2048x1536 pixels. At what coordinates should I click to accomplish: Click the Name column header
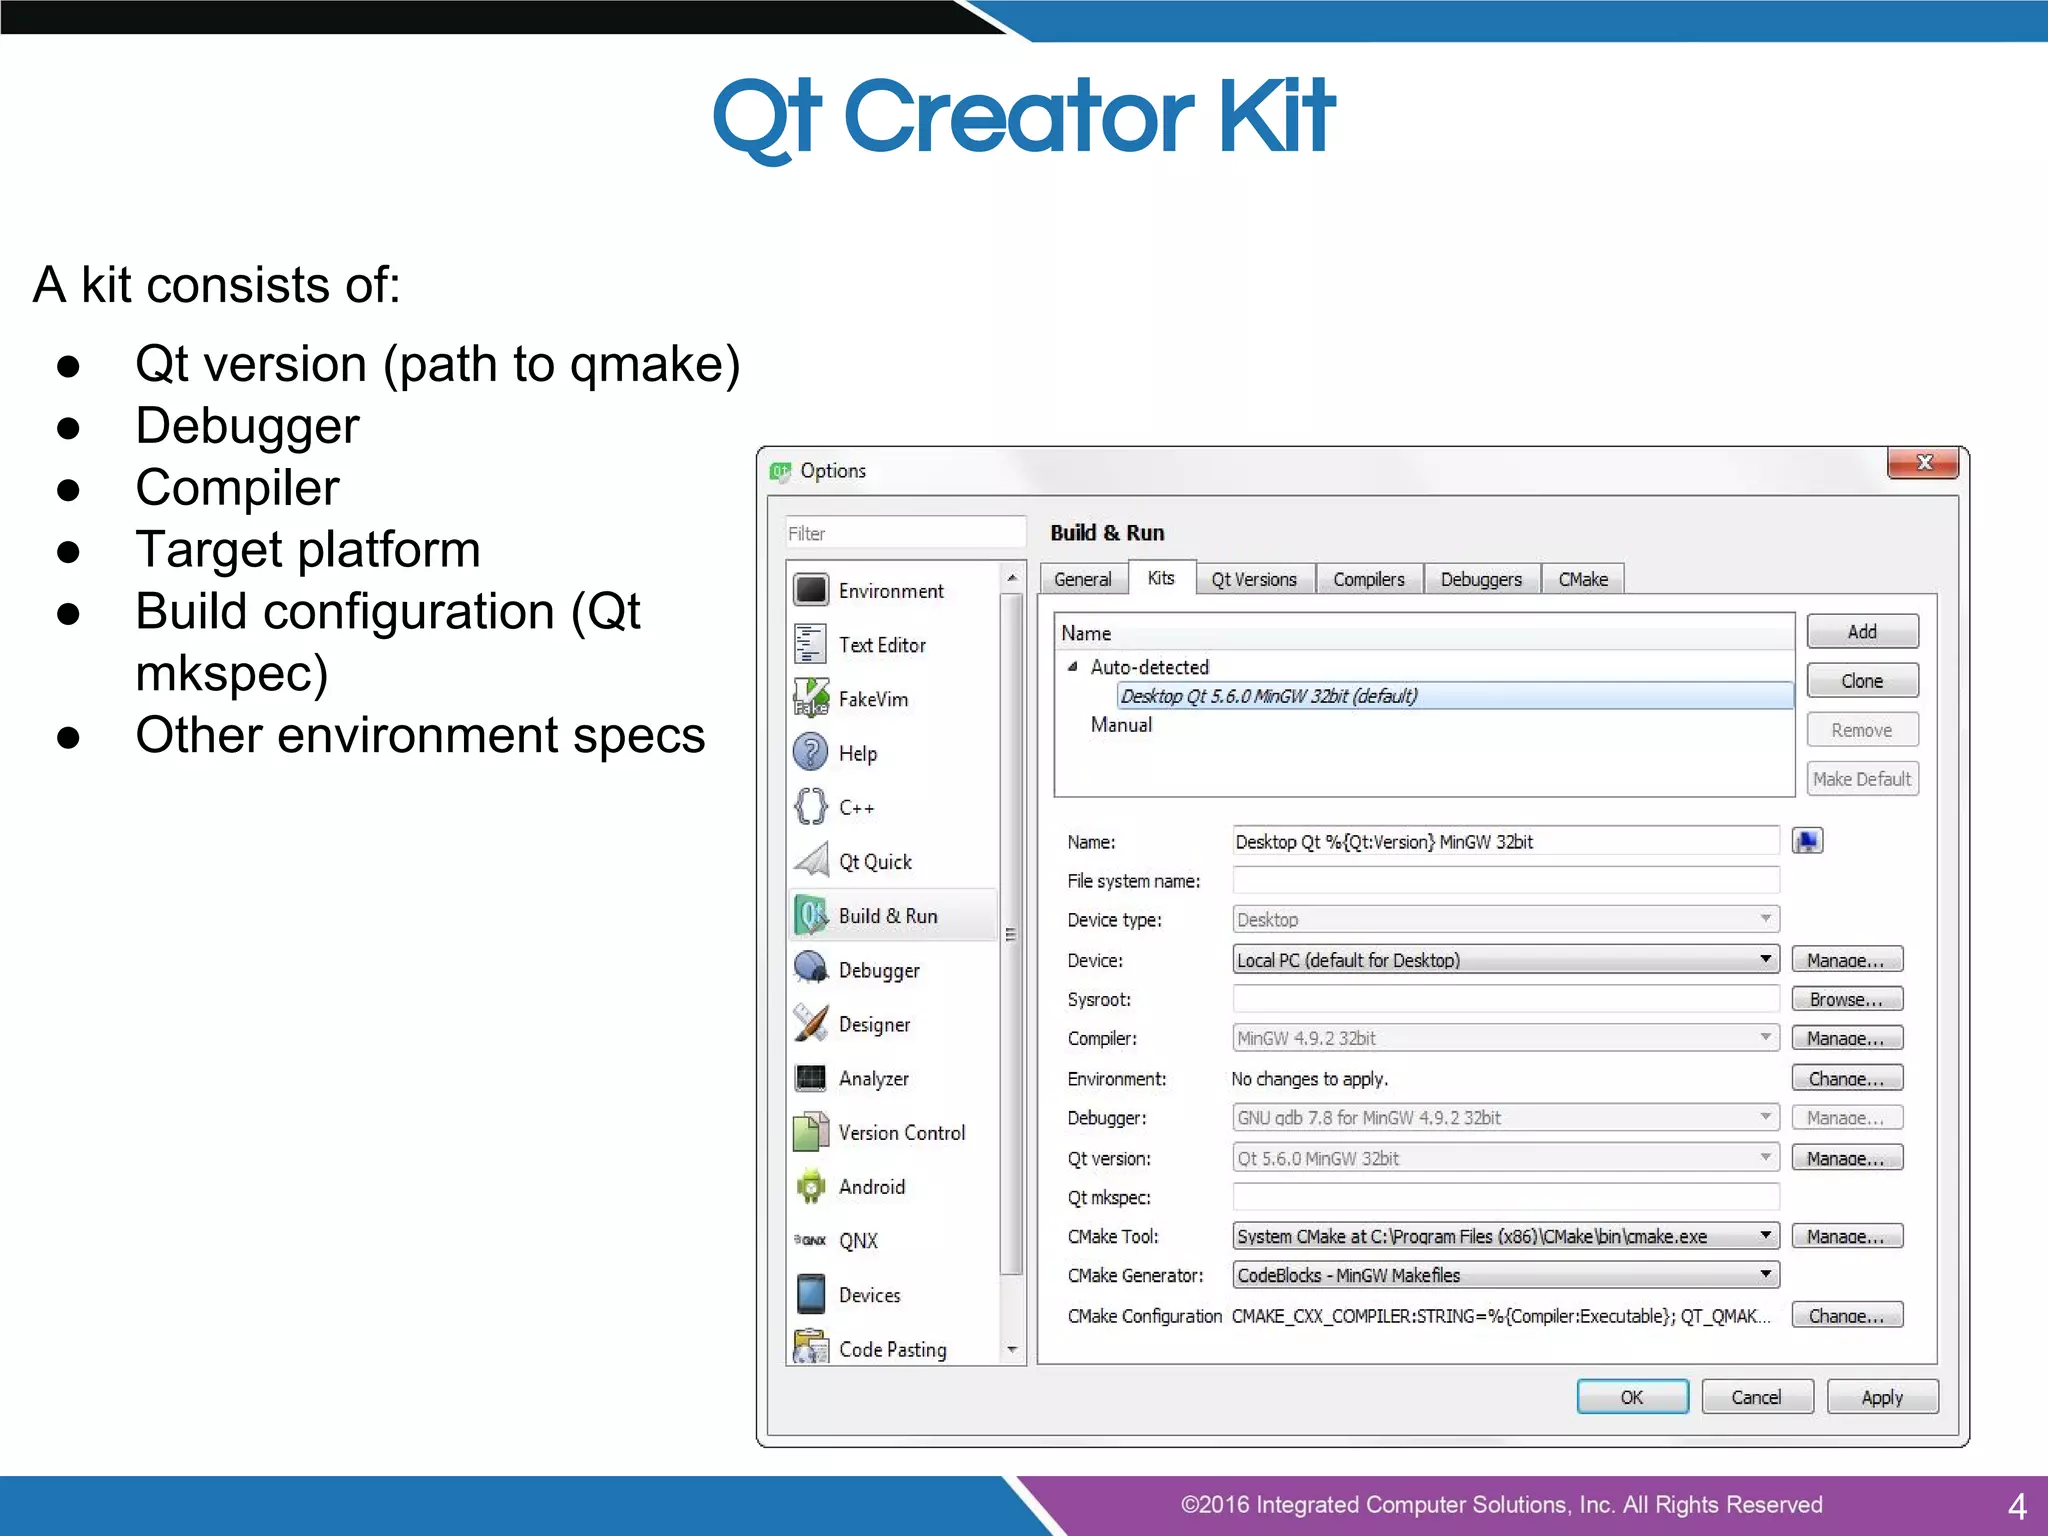[1424, 633]
